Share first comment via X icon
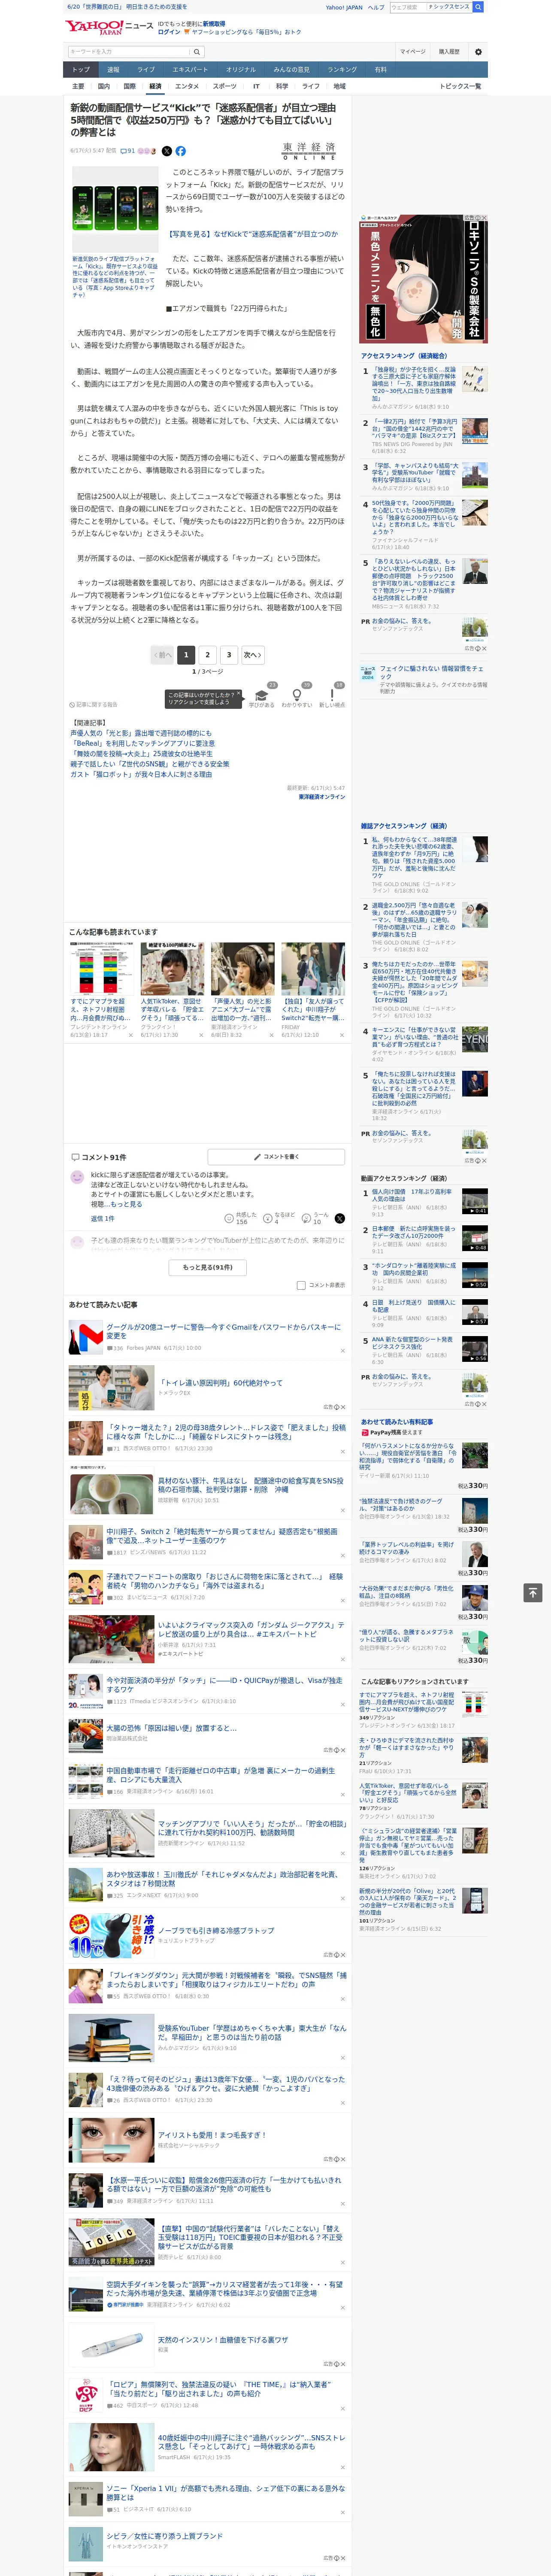This screenshot has height=2576, width=551. pyautogui.click(x=339, y=1218)
